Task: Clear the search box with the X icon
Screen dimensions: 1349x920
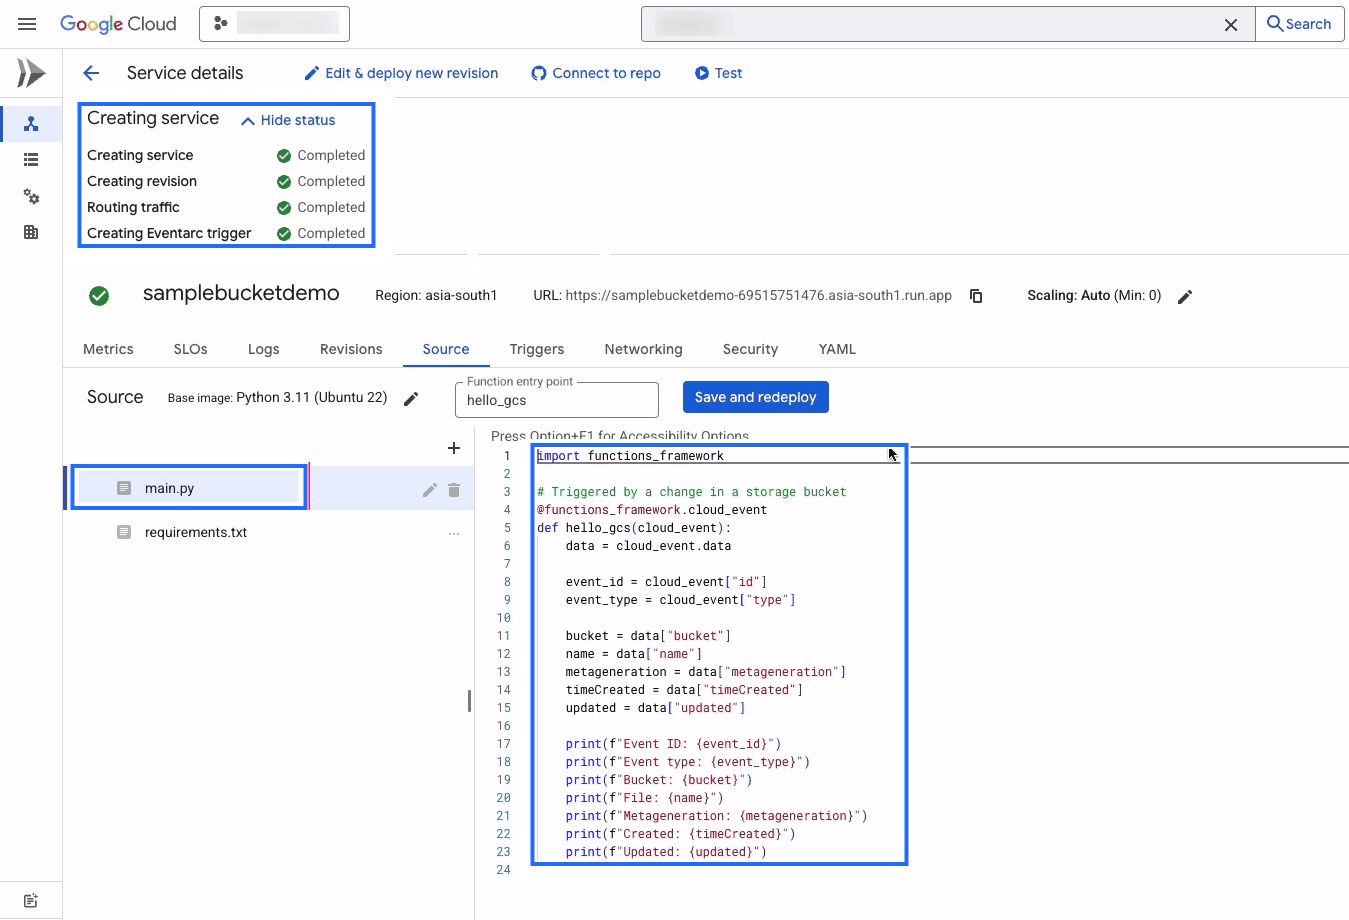Action: tap(1231, 25)
